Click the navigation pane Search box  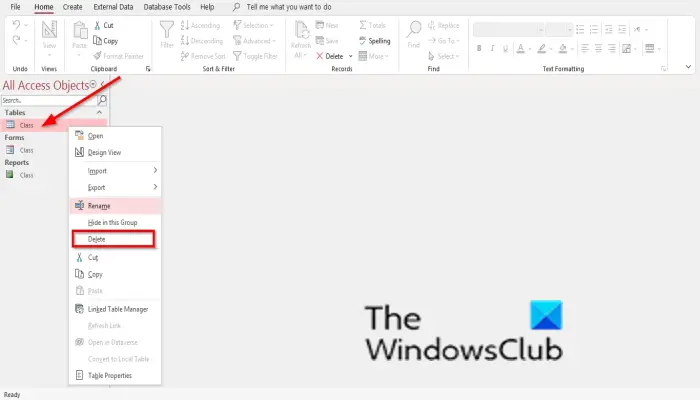point(49,100)
